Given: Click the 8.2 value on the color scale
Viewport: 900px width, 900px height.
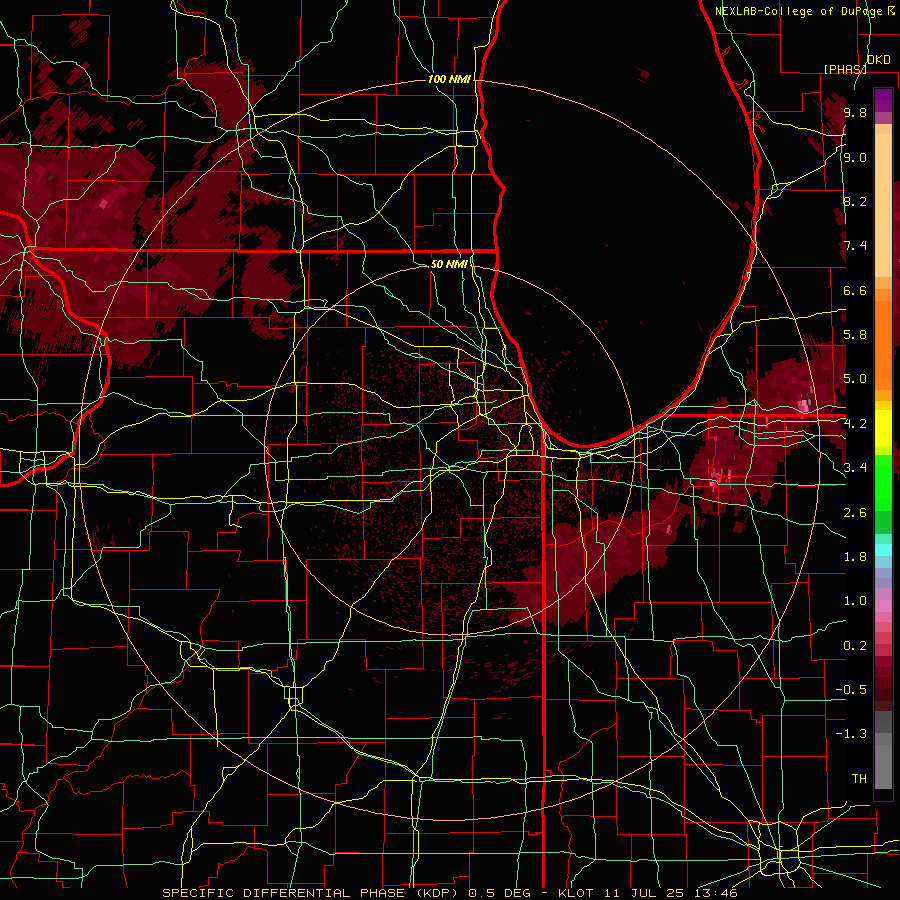Looking at the screenshot, I should click(855, 201).
